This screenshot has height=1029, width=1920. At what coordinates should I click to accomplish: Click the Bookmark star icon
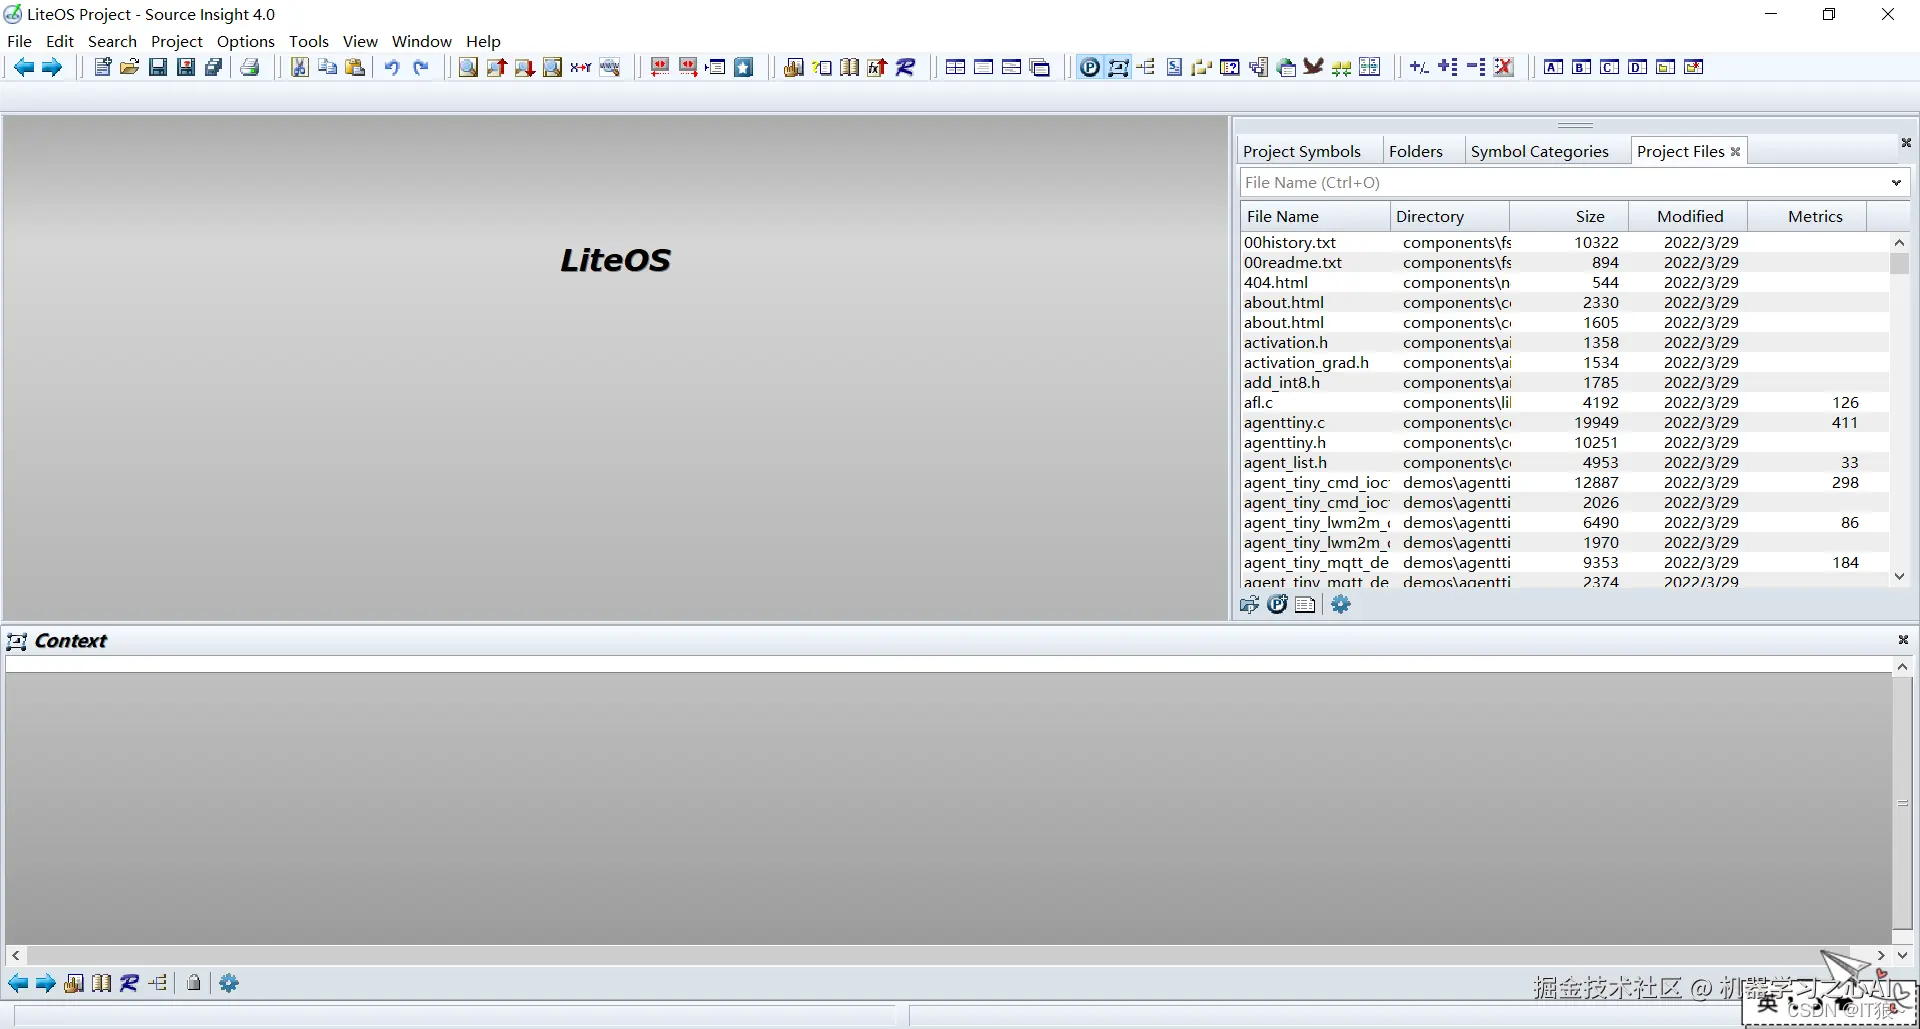tap(744, 67)
